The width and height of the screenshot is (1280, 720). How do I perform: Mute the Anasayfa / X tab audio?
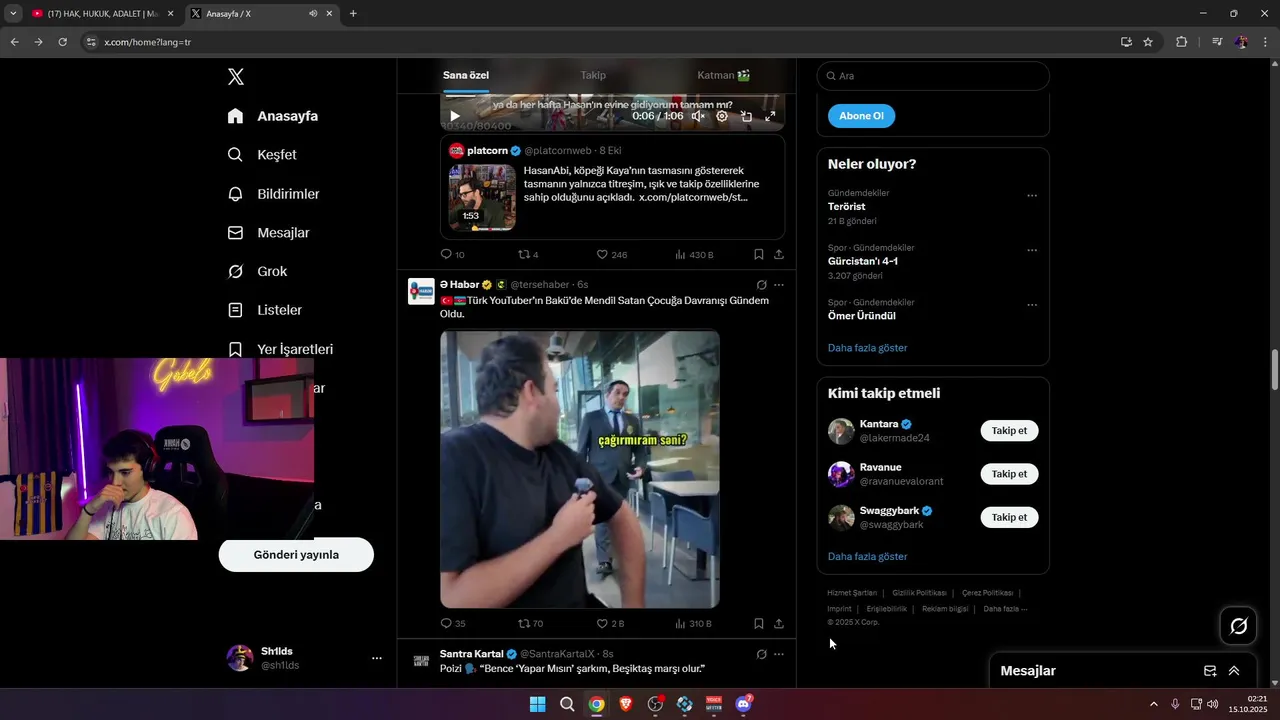pyautogui.click(x=313, y=14)
